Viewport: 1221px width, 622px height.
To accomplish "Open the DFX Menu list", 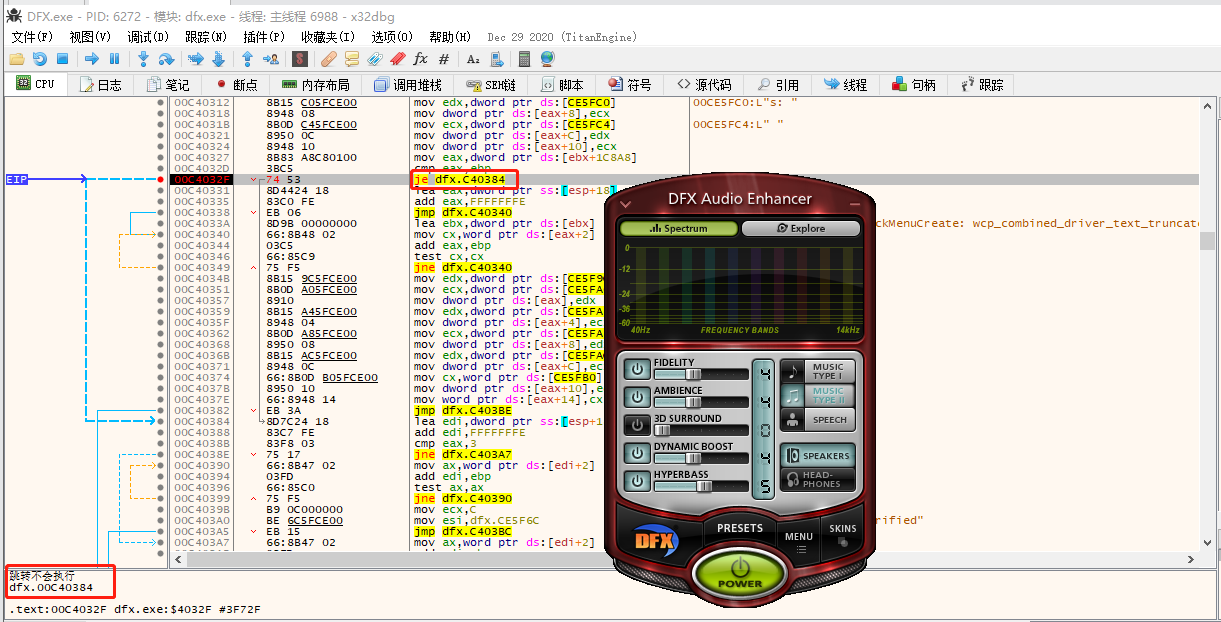I will pyautogui.click(x=798, y=540).
